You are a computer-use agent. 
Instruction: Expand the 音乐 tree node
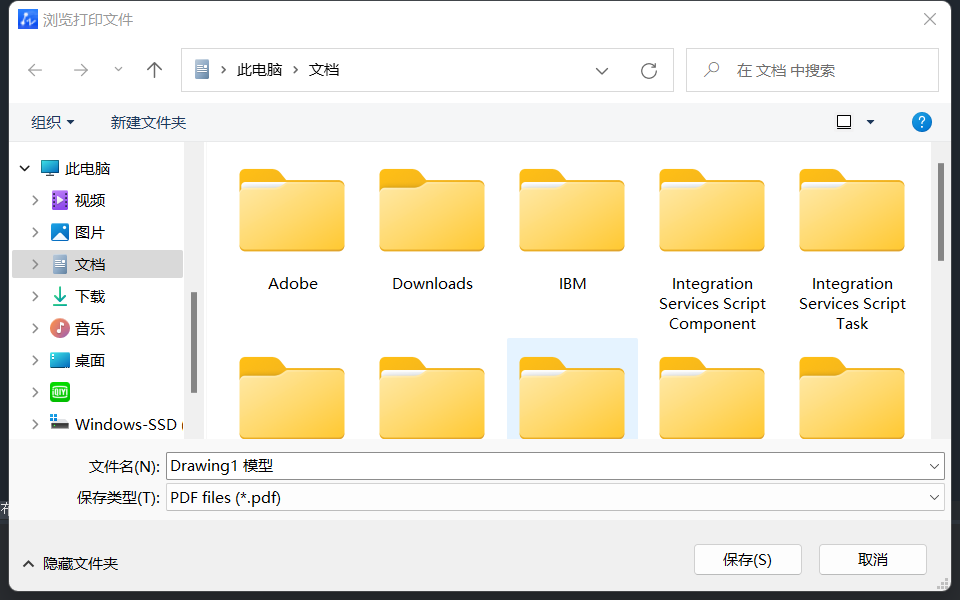click(x=36, y=328)
